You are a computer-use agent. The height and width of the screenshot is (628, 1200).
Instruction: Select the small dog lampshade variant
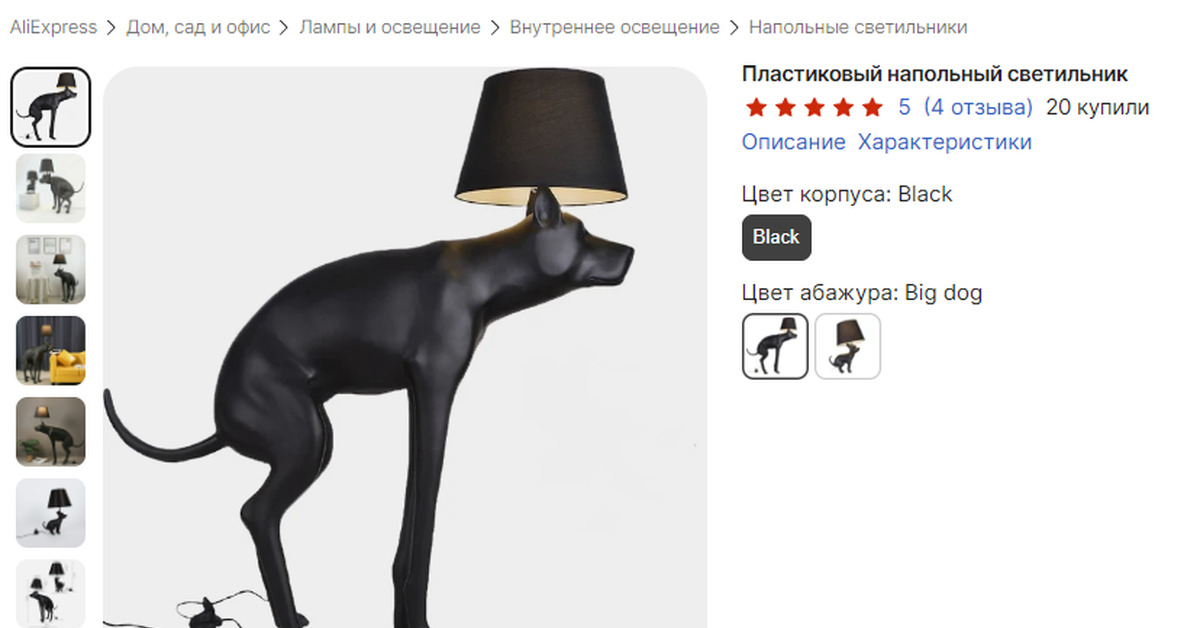point(848,346)
